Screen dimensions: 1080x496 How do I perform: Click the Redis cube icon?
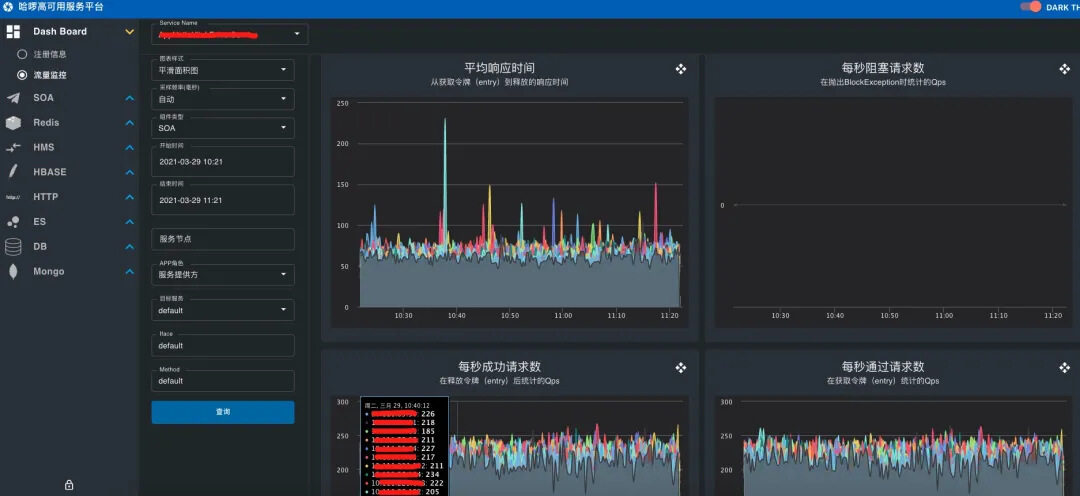coord(13,123)
